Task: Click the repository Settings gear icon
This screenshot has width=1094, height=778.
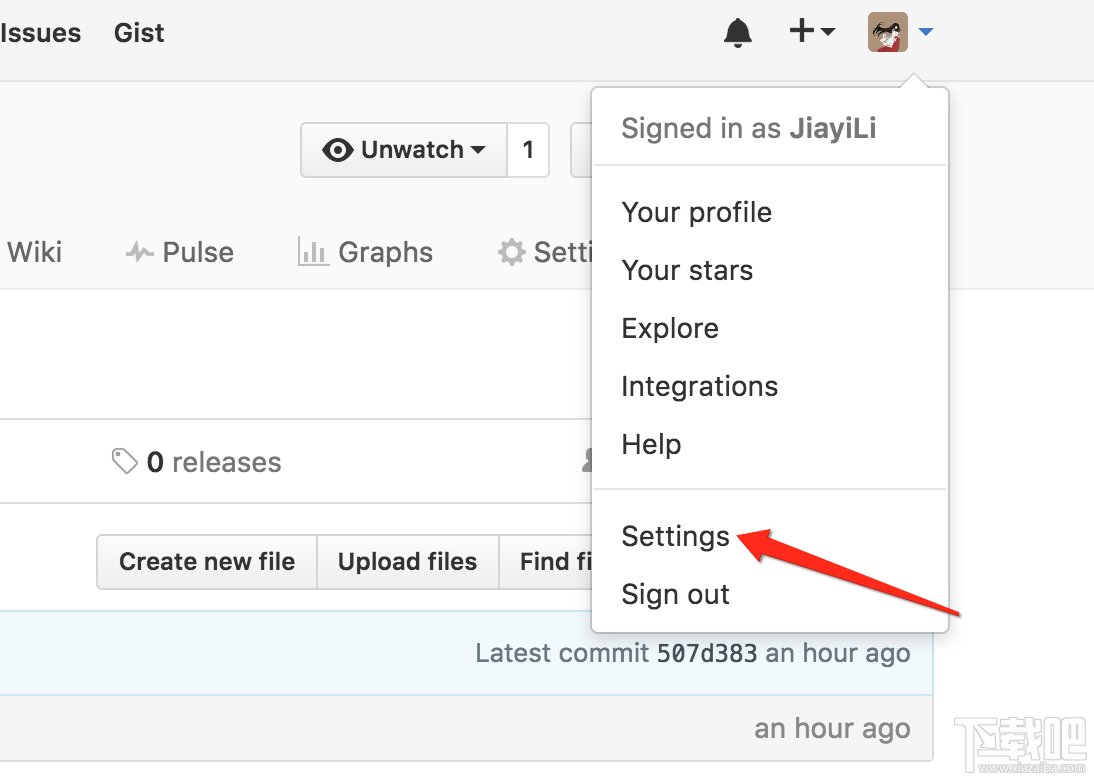Action: coord(511,252)
